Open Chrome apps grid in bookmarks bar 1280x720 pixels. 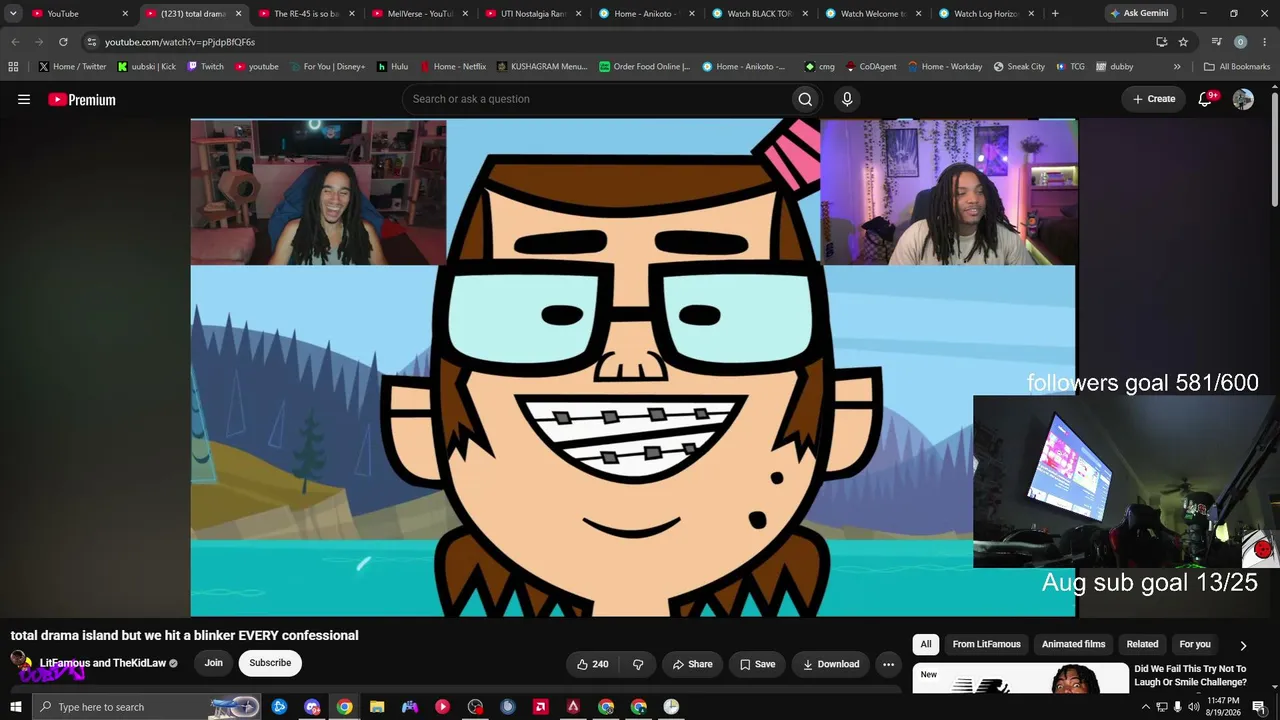(x=13, y=66)
